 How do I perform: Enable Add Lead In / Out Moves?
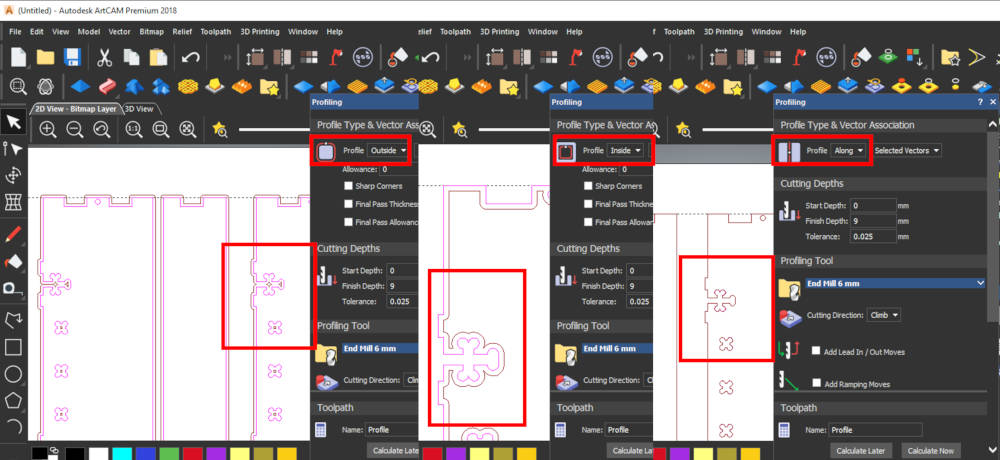point(816,352)
